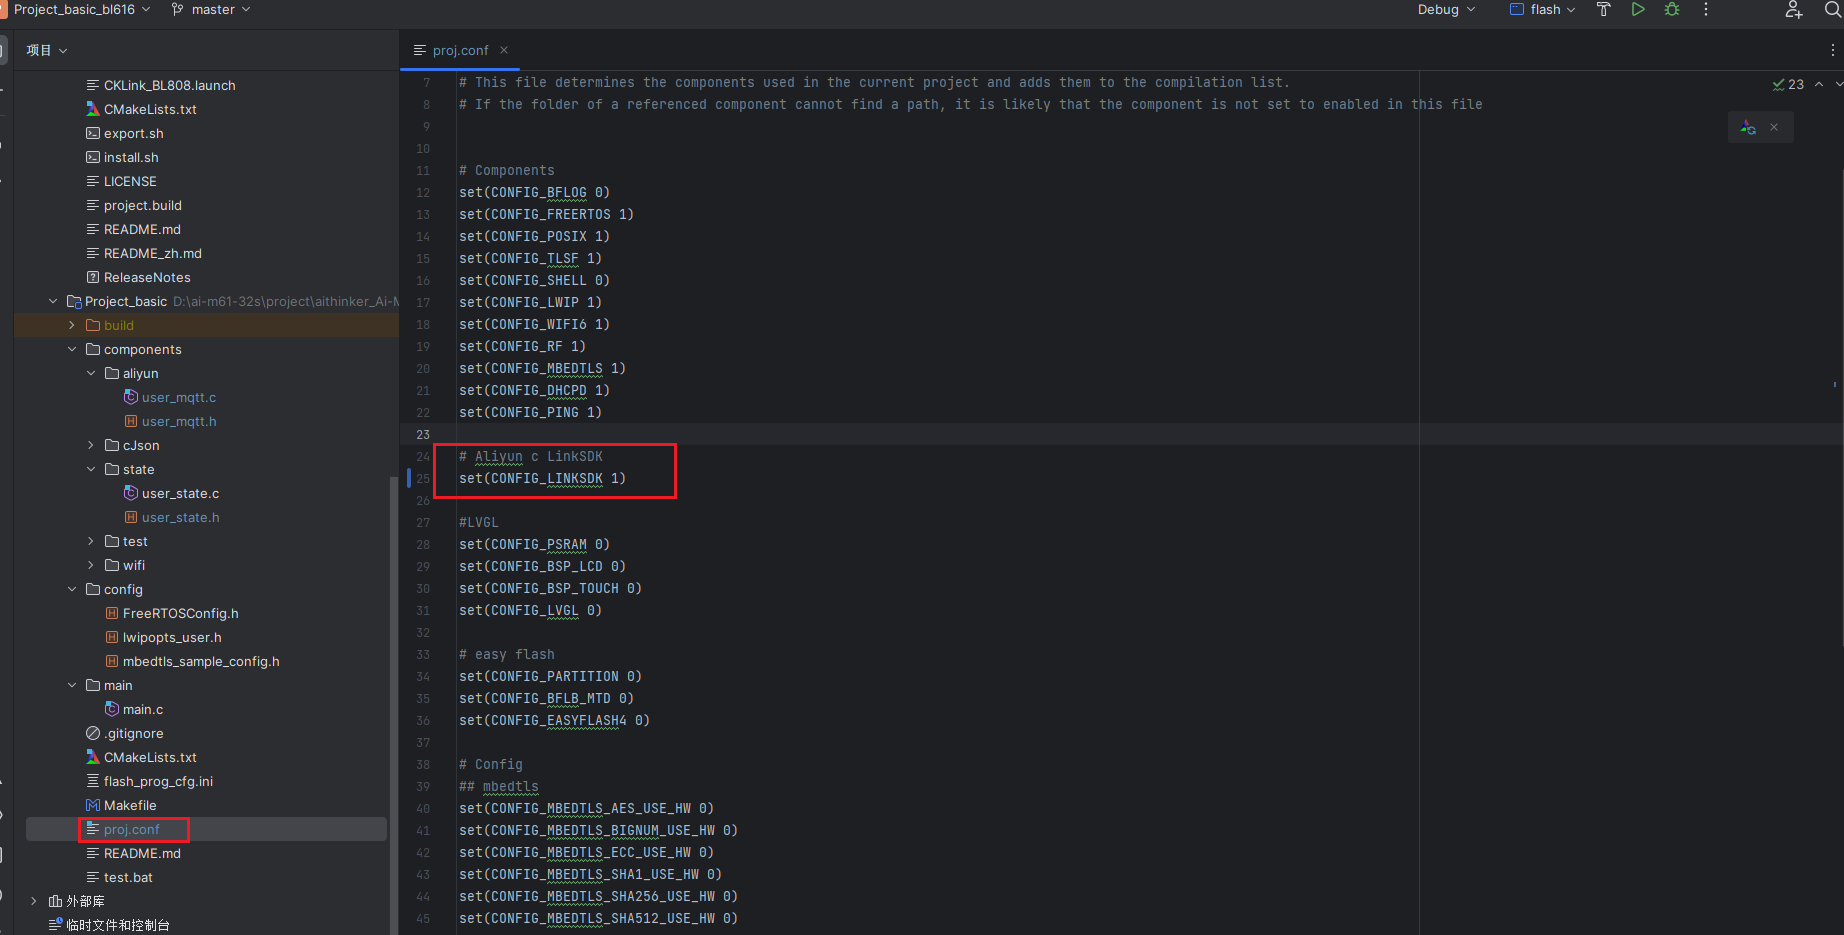The width and height of the screenshot is (1844, 935).
Task: Run the flash configuration
Action: point(1638,10)
